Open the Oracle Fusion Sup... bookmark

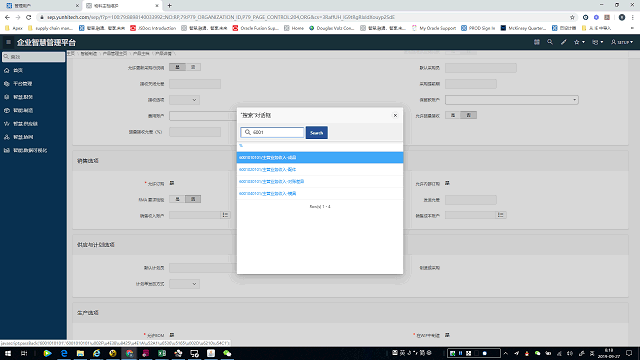(x=256, y=28)
